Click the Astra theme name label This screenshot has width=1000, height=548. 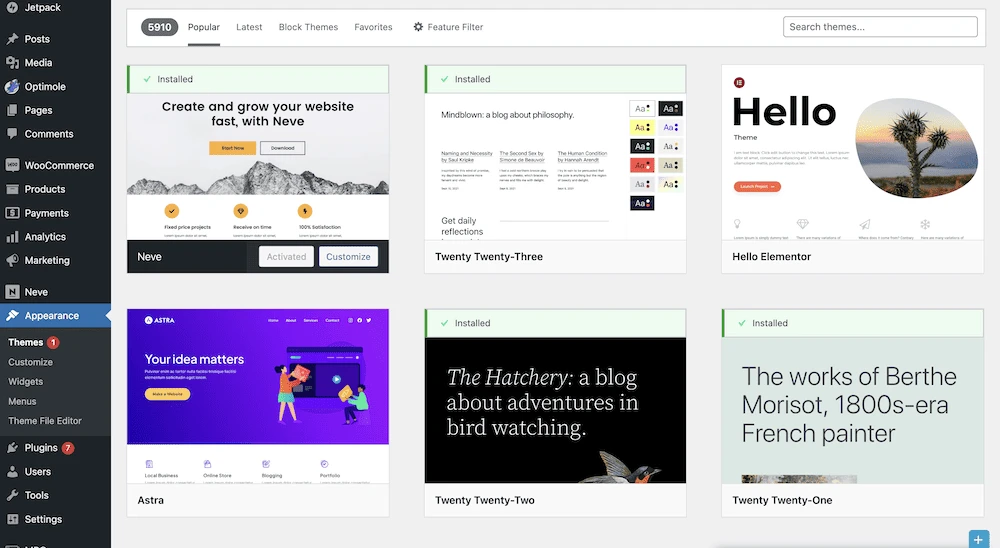click(x=151, y=500)
